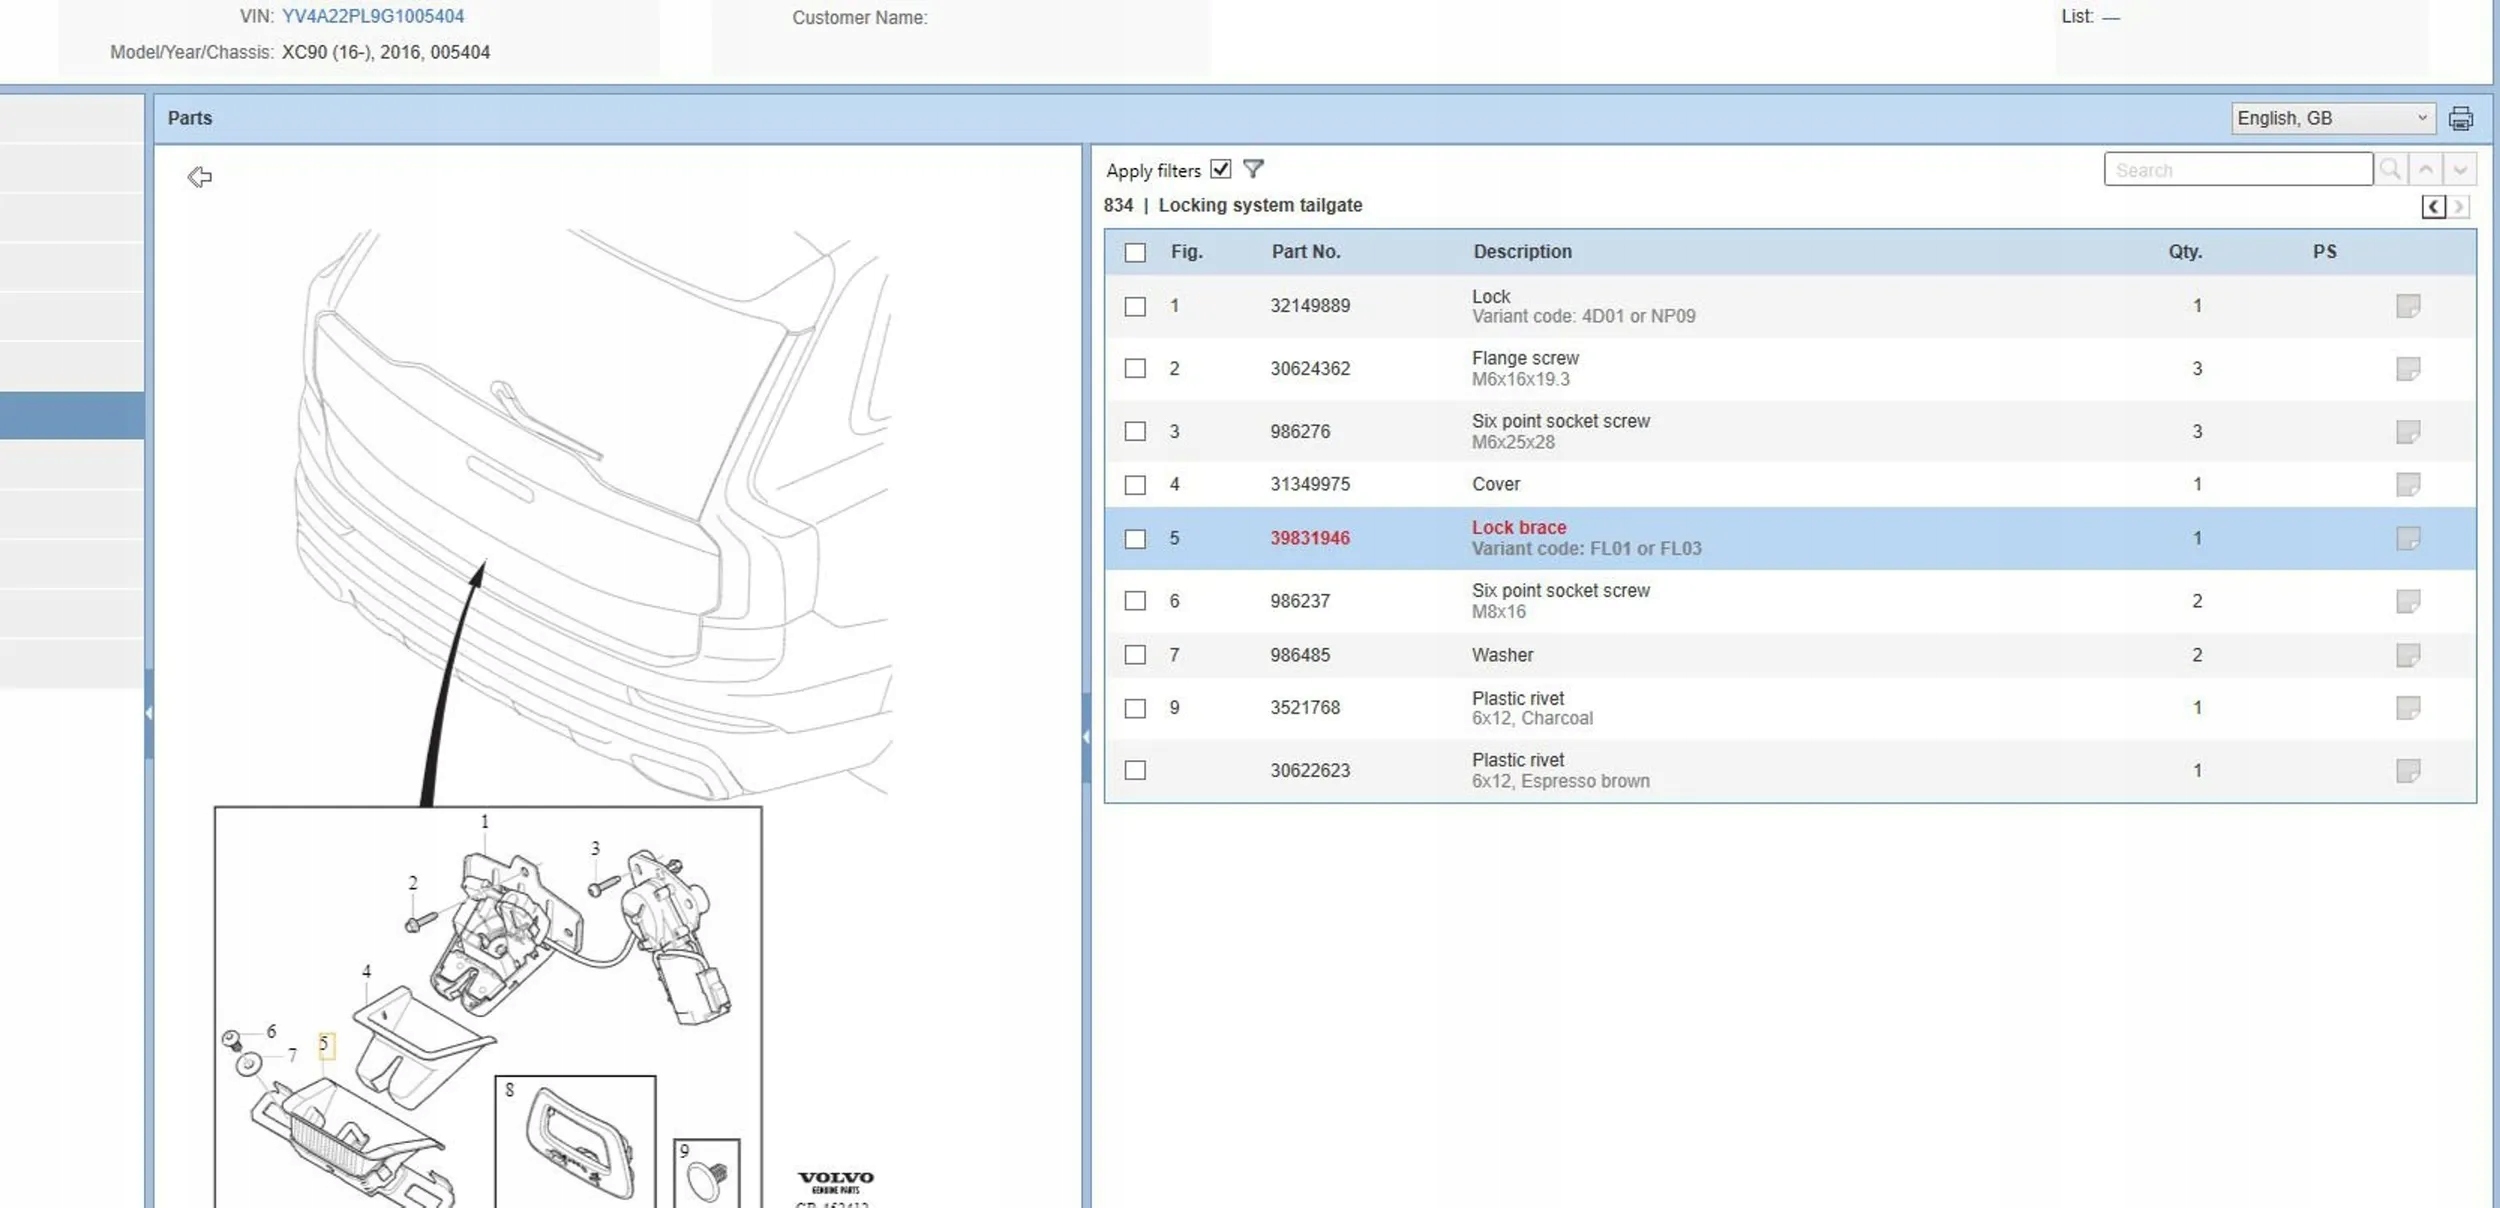Image resolution: width=2500 pixels, height=1208 pixels.
Task: Click callout number 5 in diagram
Action: pos(325,1046)
